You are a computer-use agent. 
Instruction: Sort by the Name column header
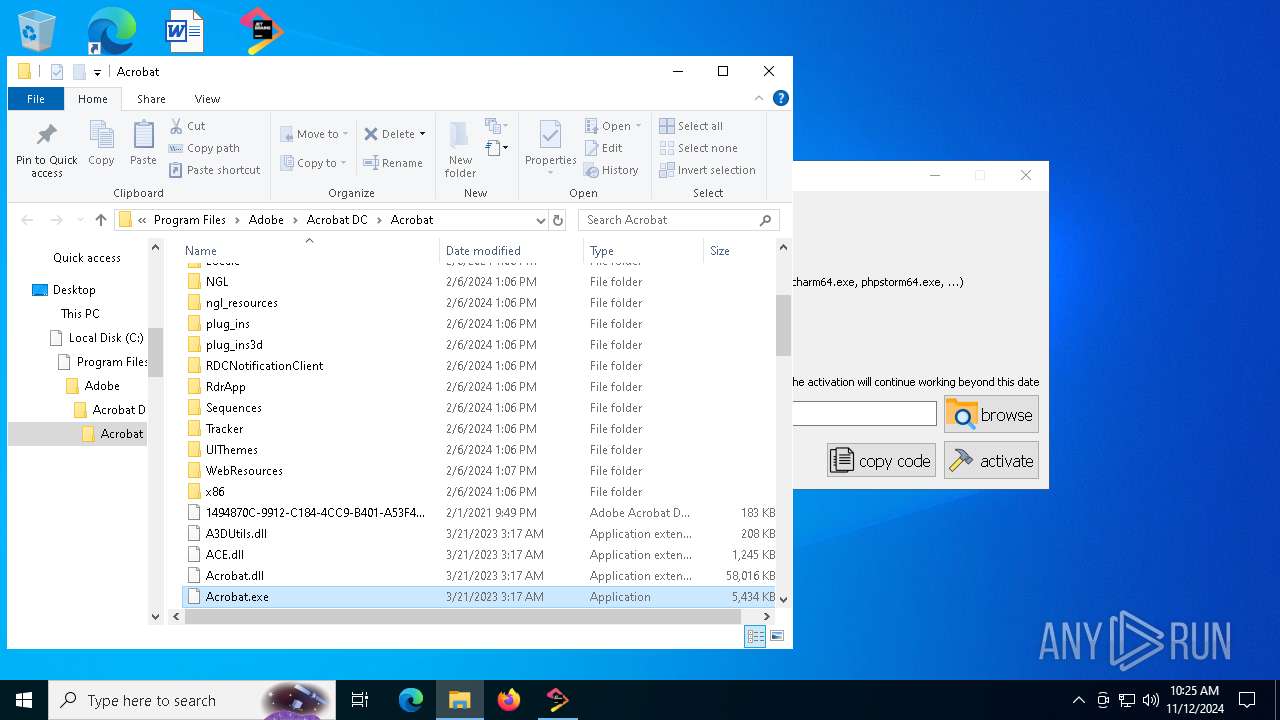tap(310, 251)
